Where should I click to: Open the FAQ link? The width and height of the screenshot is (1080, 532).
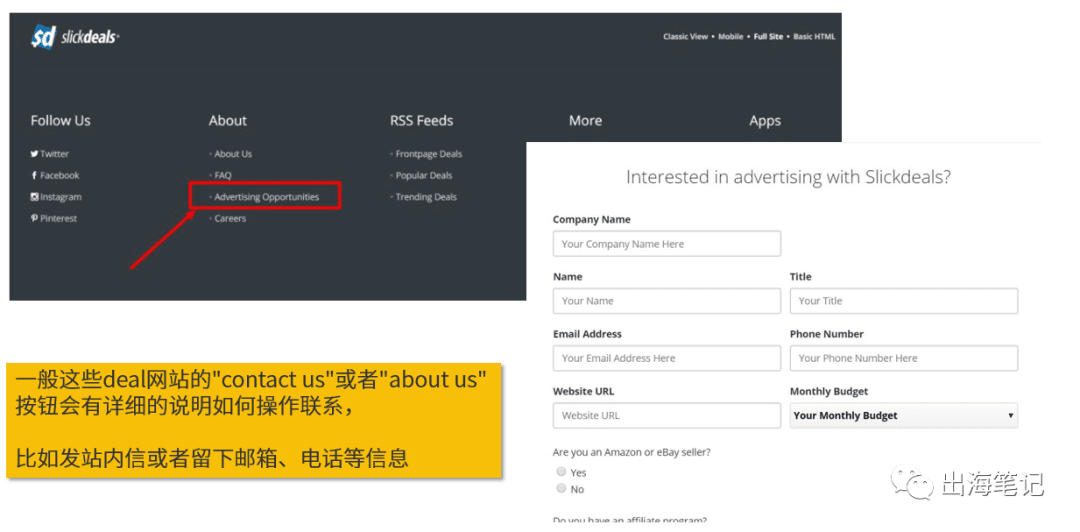tap(222, 175)
